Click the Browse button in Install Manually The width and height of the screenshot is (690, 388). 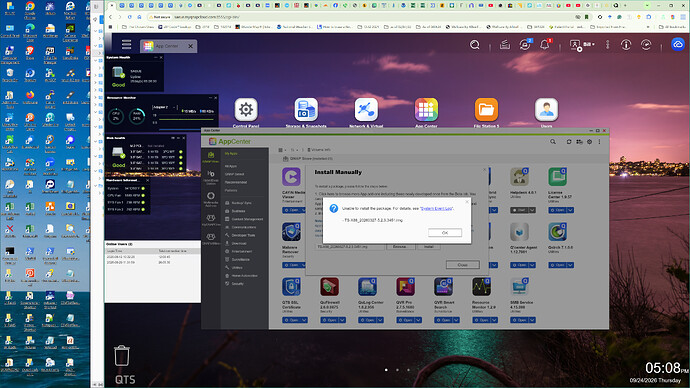(400, 247)
